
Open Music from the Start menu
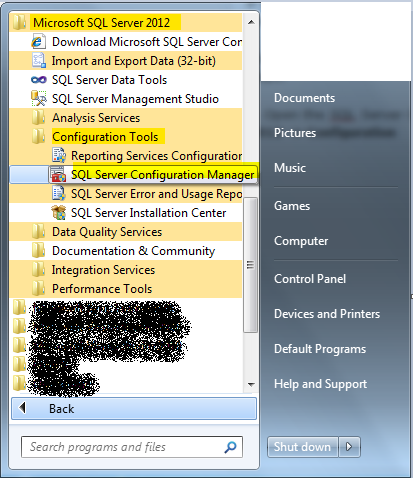pos(290,168)
